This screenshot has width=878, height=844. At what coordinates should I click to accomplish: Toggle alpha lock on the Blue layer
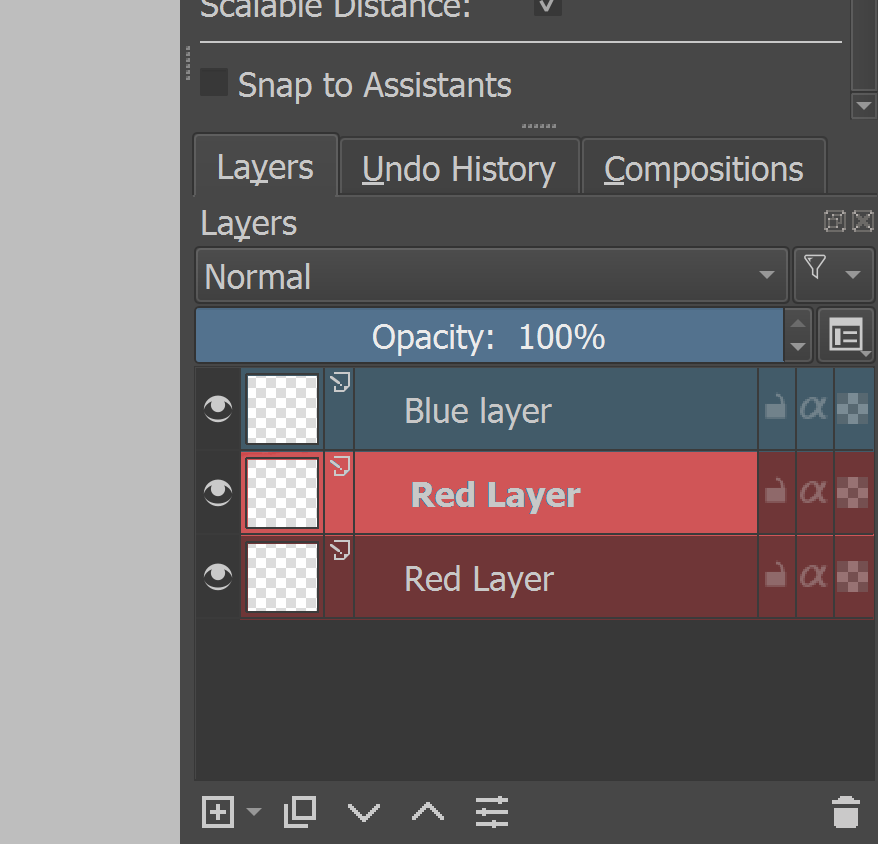[813, 409]
